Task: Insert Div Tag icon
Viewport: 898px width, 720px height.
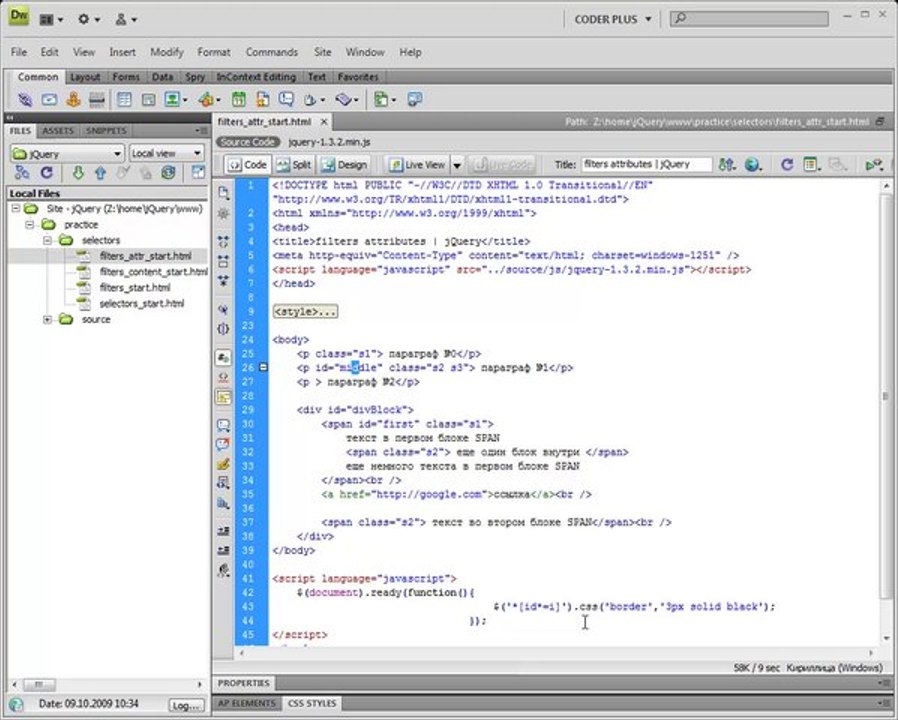Action: click(x=148, y=100)
